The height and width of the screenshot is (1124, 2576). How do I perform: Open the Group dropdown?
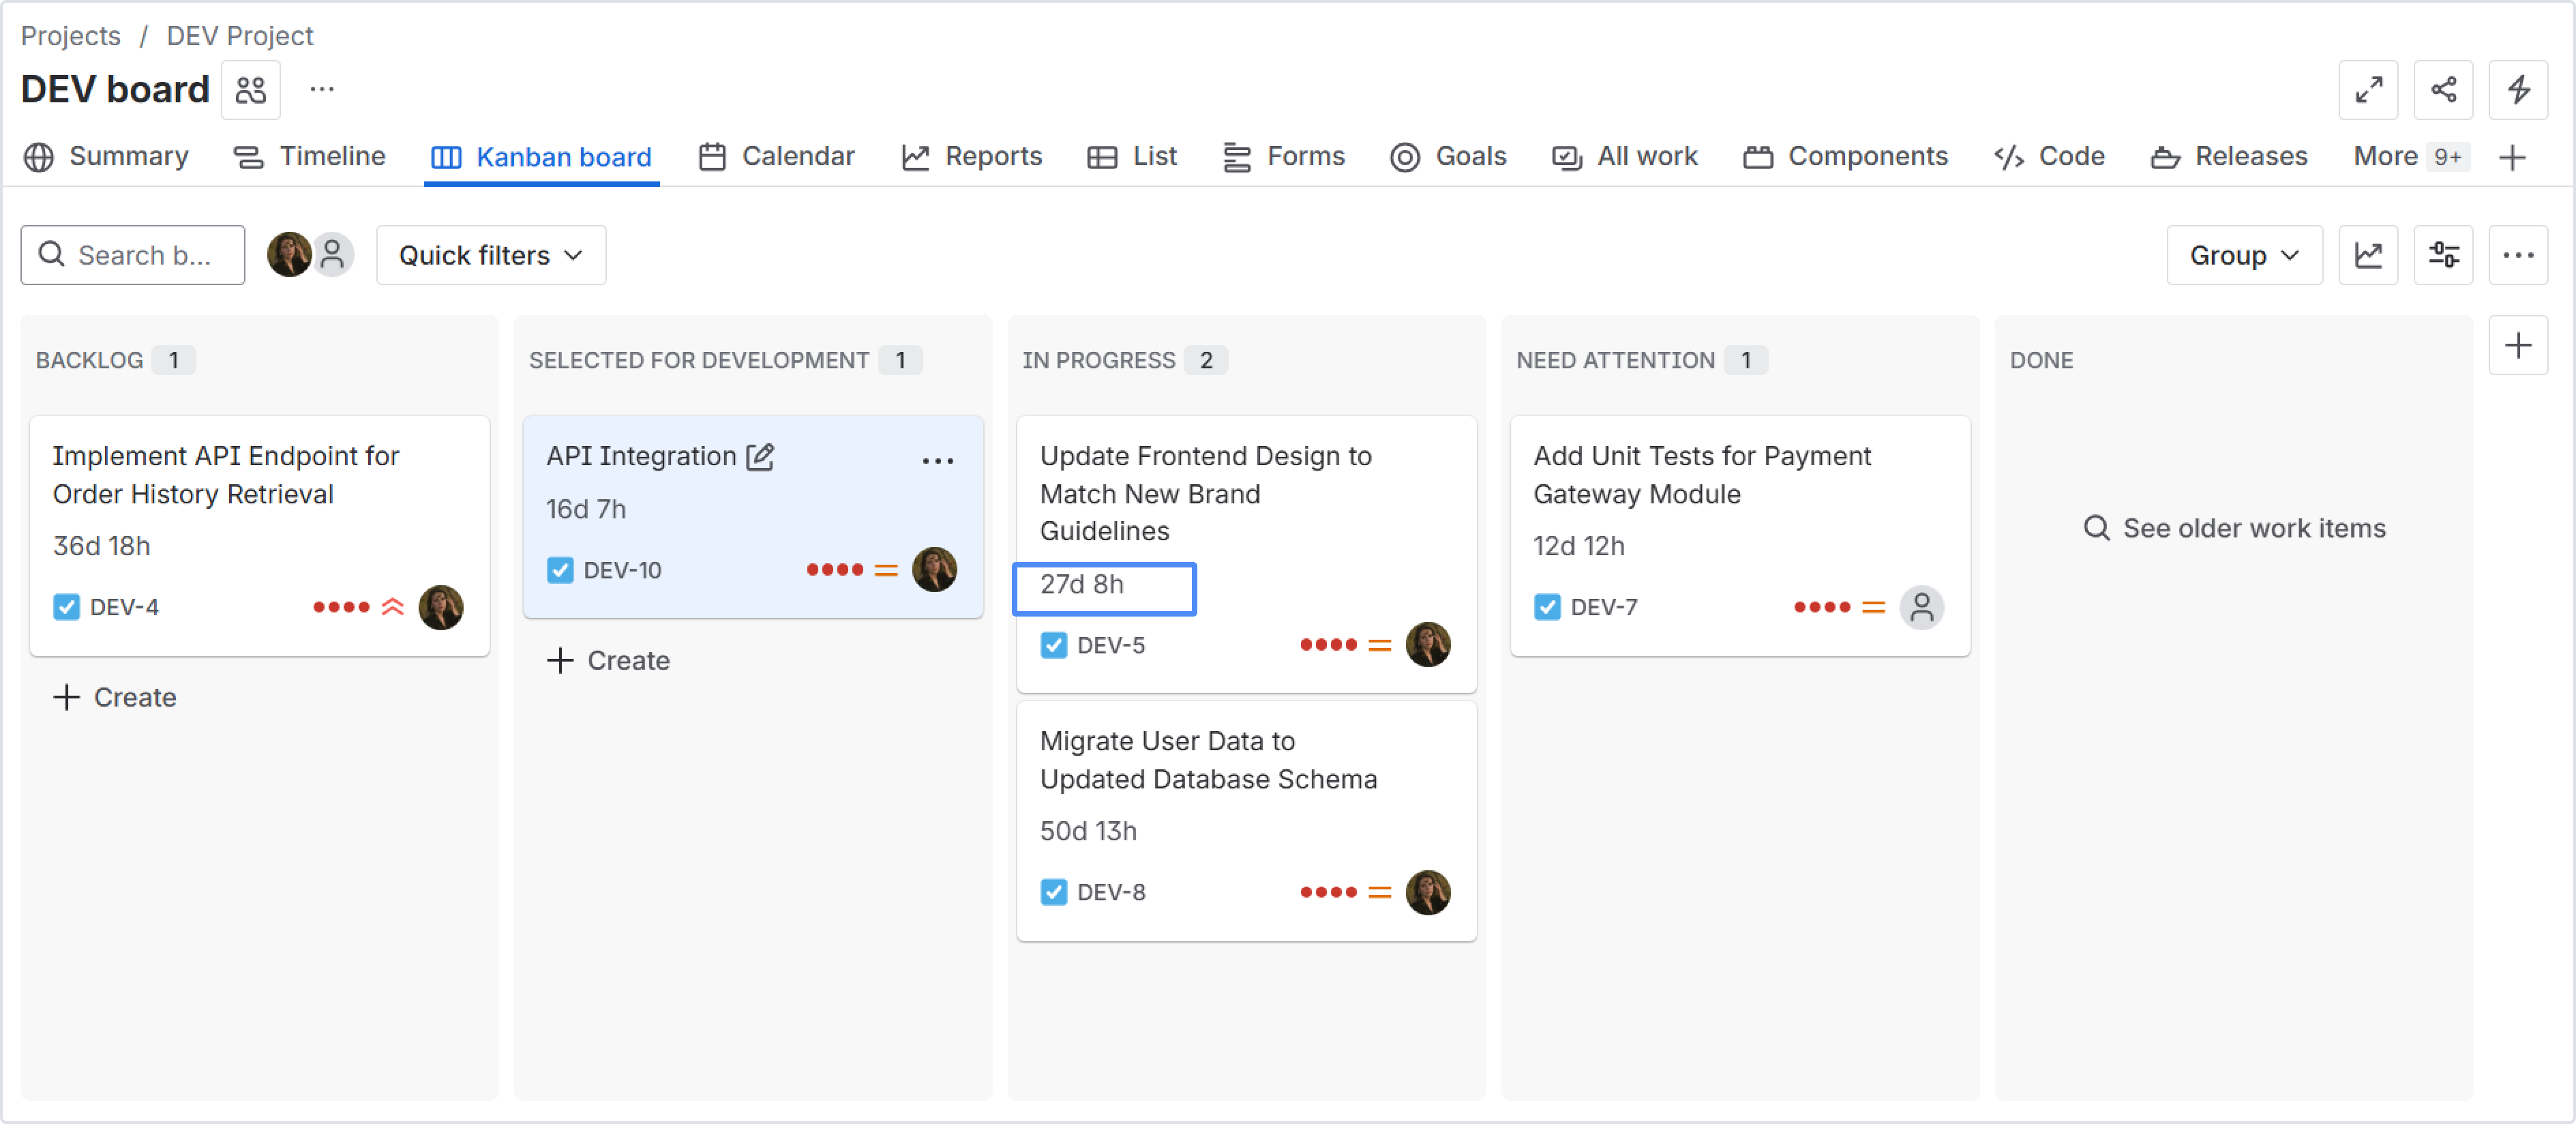2244,255
